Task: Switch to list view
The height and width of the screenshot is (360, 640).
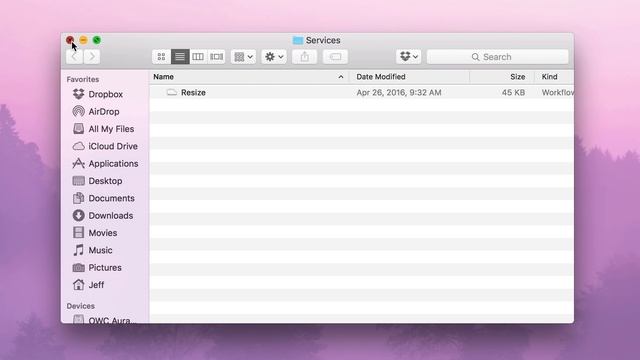Action: coord(180,57)
